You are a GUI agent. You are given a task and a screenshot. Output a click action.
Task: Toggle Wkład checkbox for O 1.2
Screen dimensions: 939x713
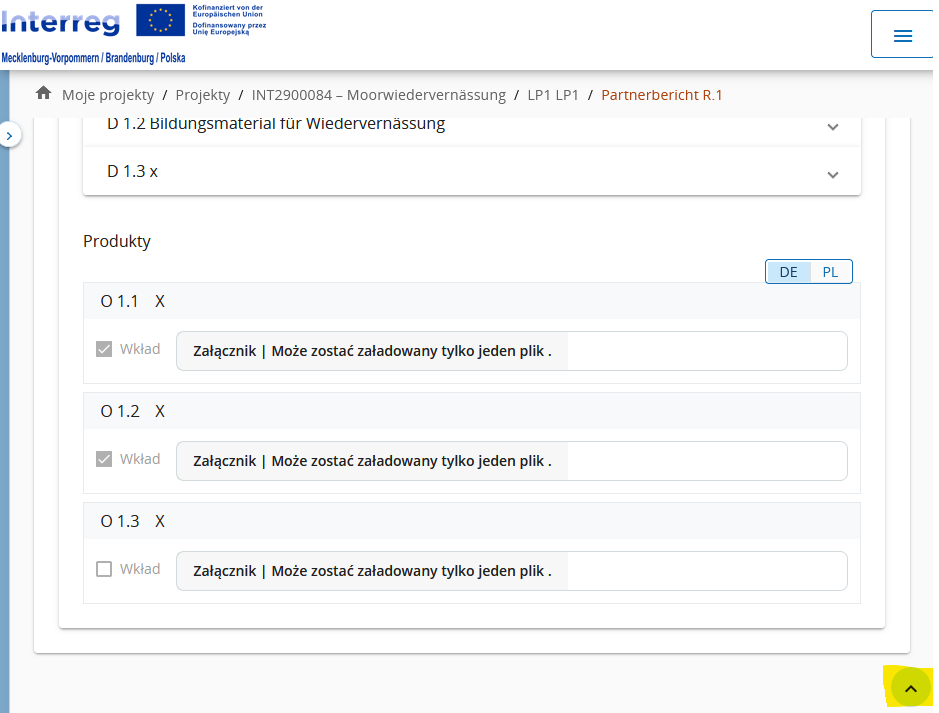(x=104, y=459)
